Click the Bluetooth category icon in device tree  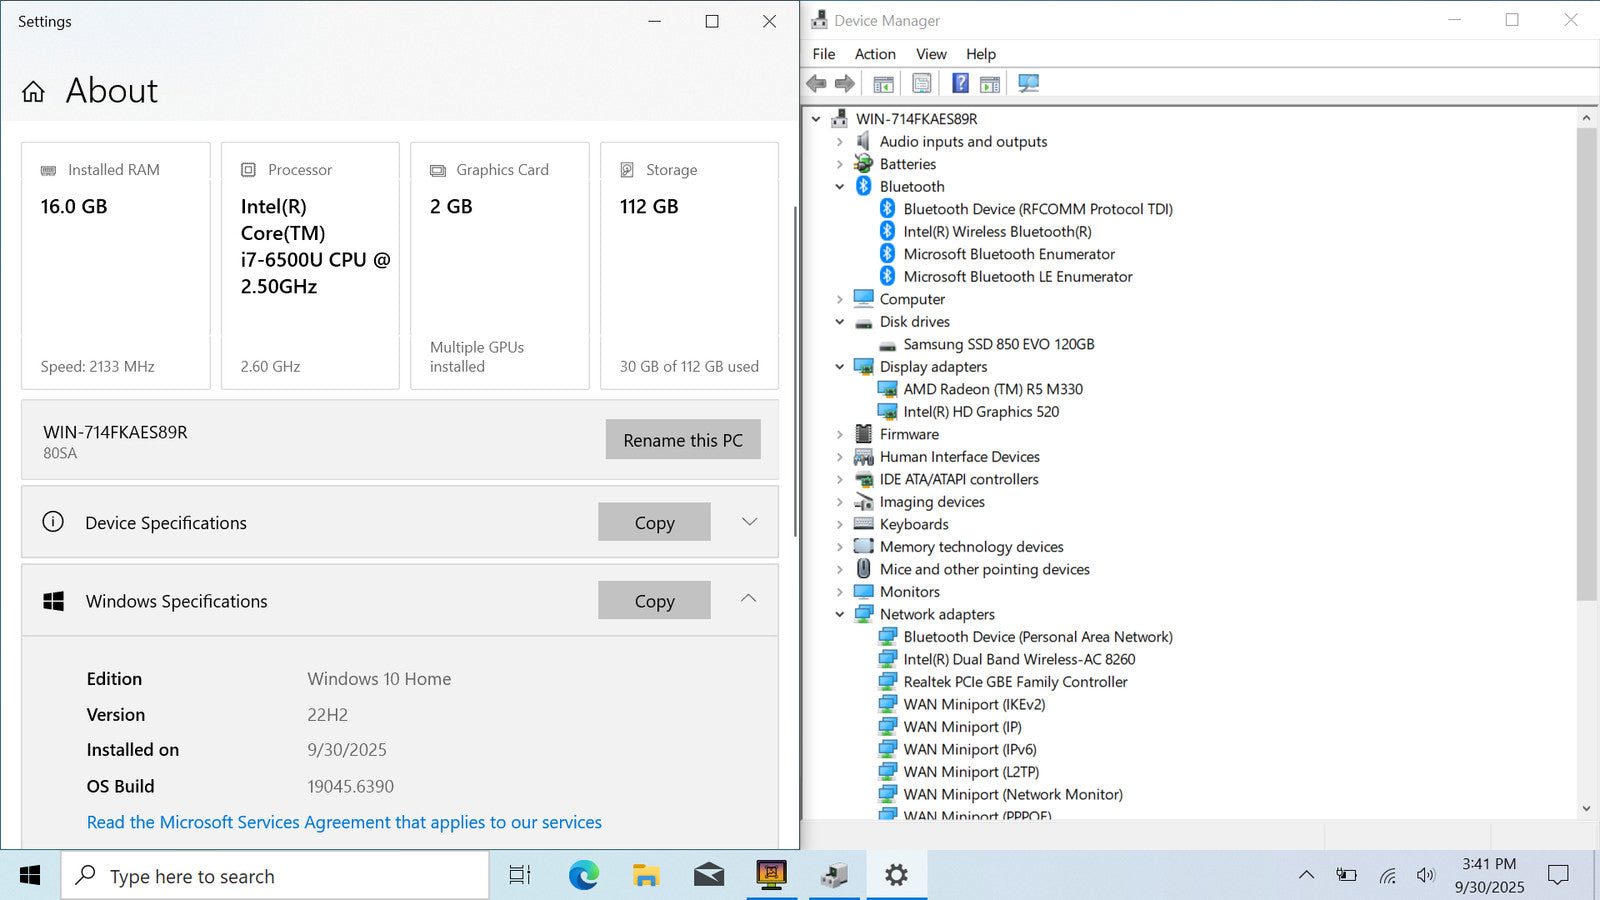(864, 186)
